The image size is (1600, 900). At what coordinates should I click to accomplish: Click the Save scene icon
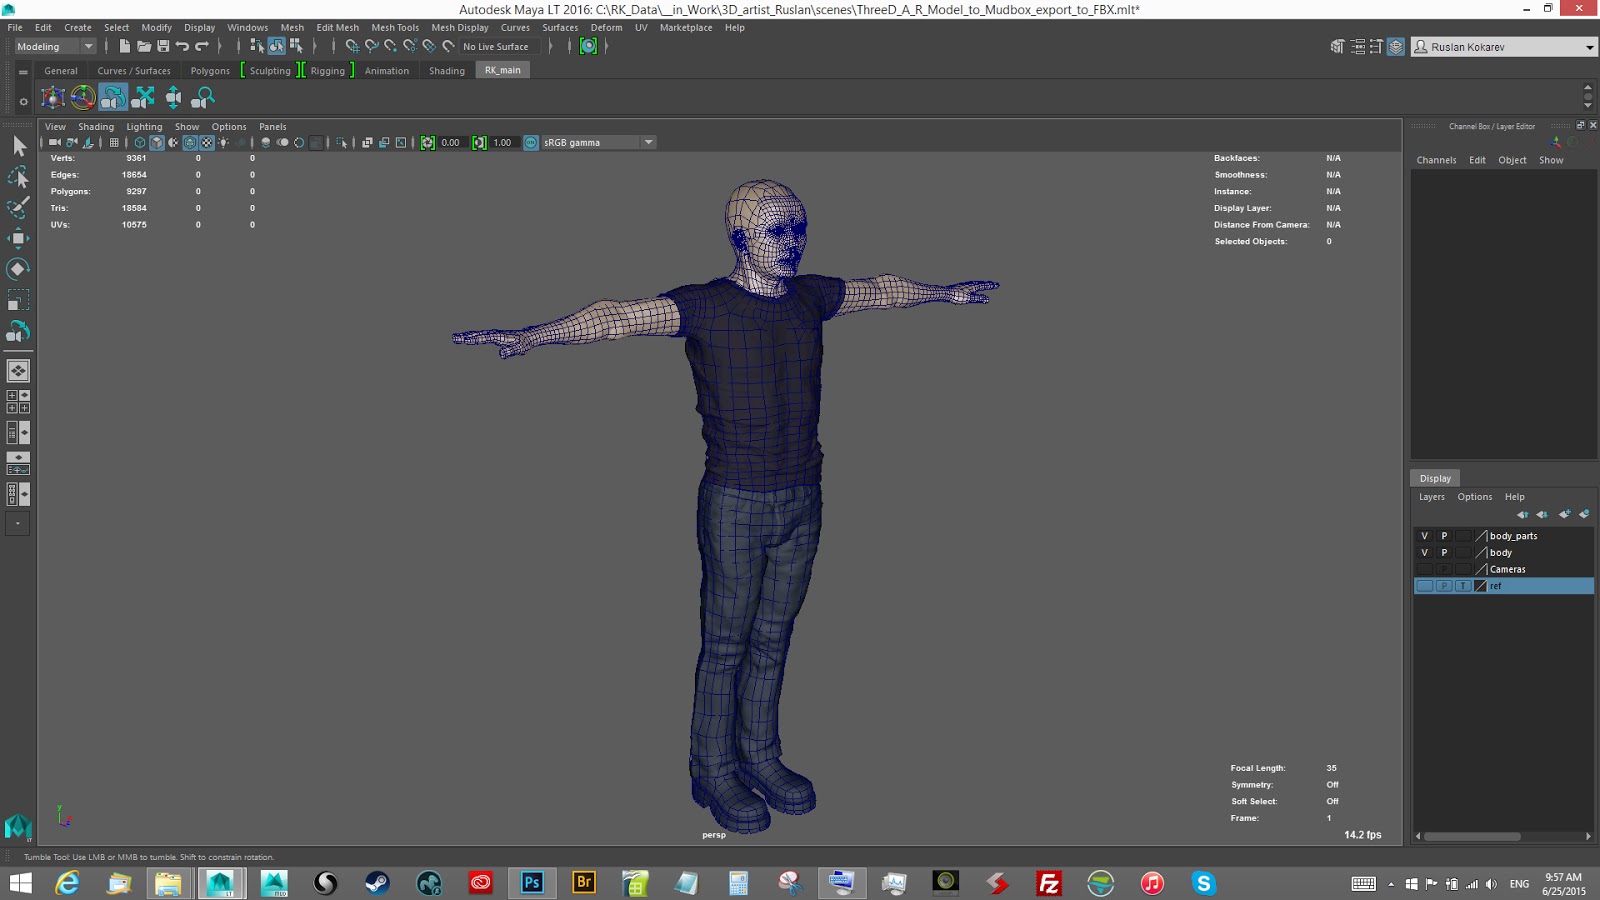pyautogui.click(x=163, y=46)
